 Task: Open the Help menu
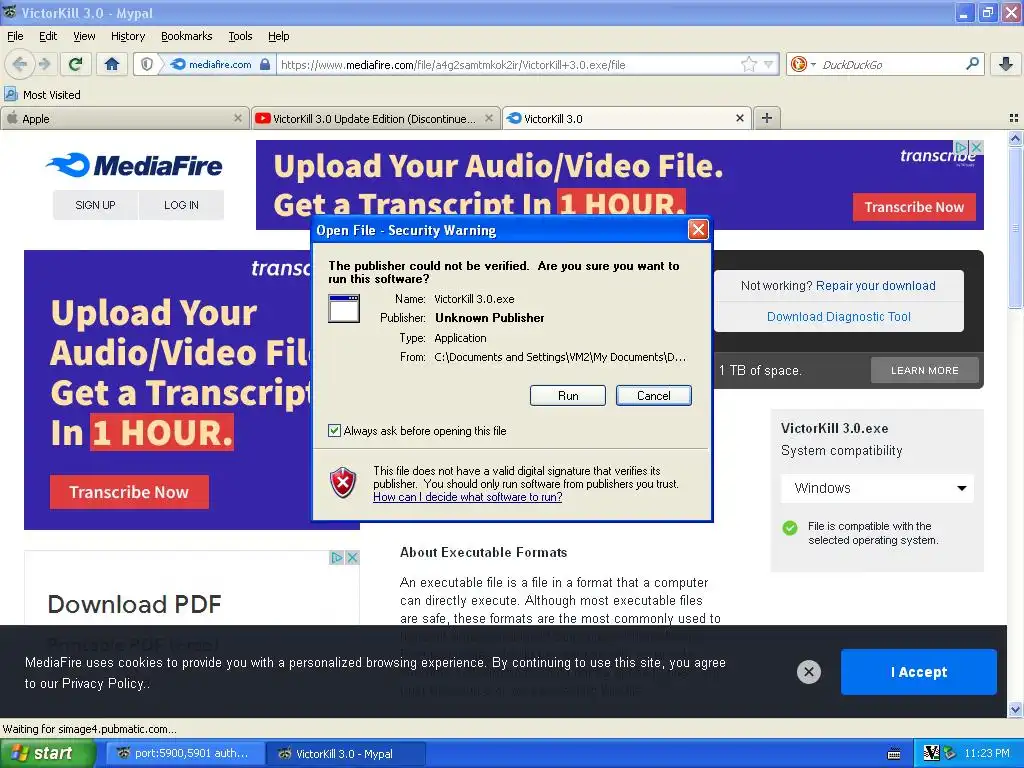click(278, 36)
